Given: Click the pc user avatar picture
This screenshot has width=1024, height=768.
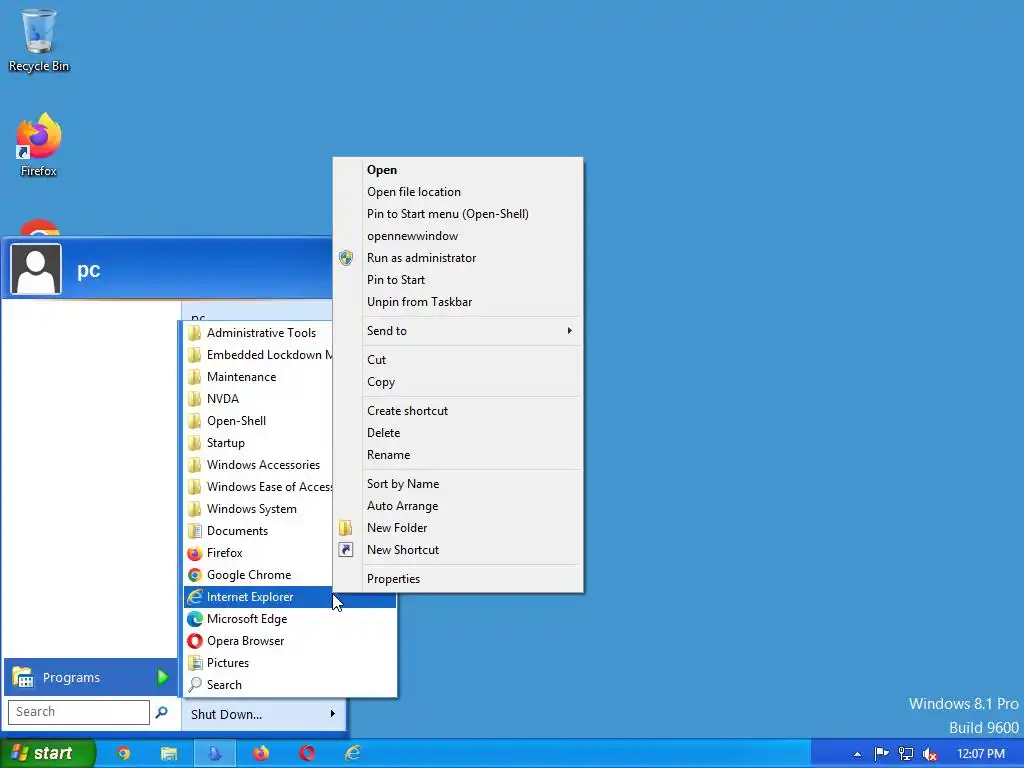Looking at the screenshot, I should (x=36, y=269).
